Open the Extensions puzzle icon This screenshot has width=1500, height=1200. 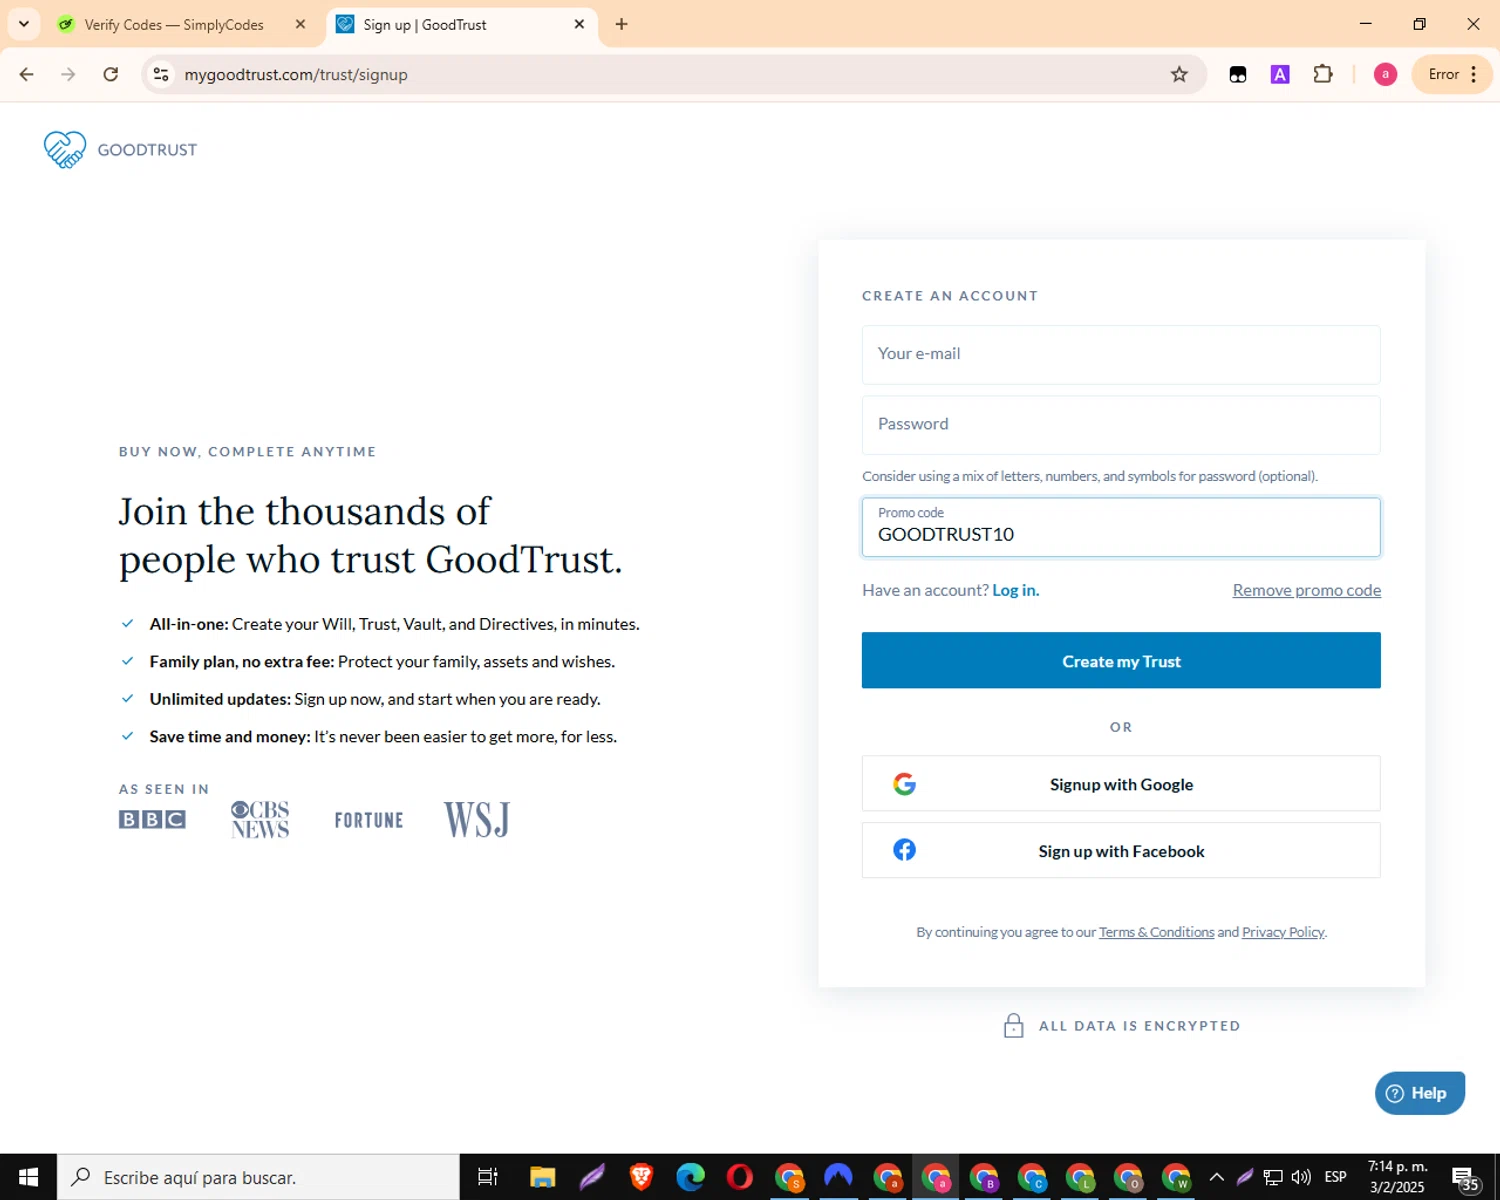click(x=1323, y=74)
